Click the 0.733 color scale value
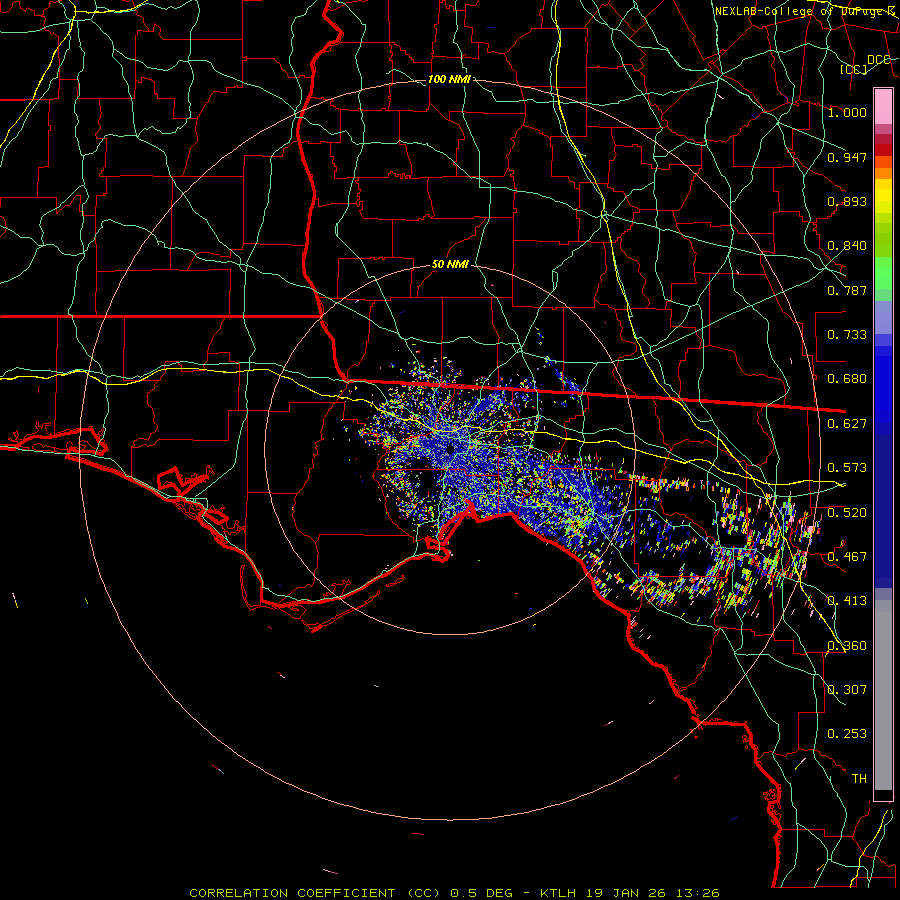The height and width of the screenshot is (900, 900). coord(847,334)
